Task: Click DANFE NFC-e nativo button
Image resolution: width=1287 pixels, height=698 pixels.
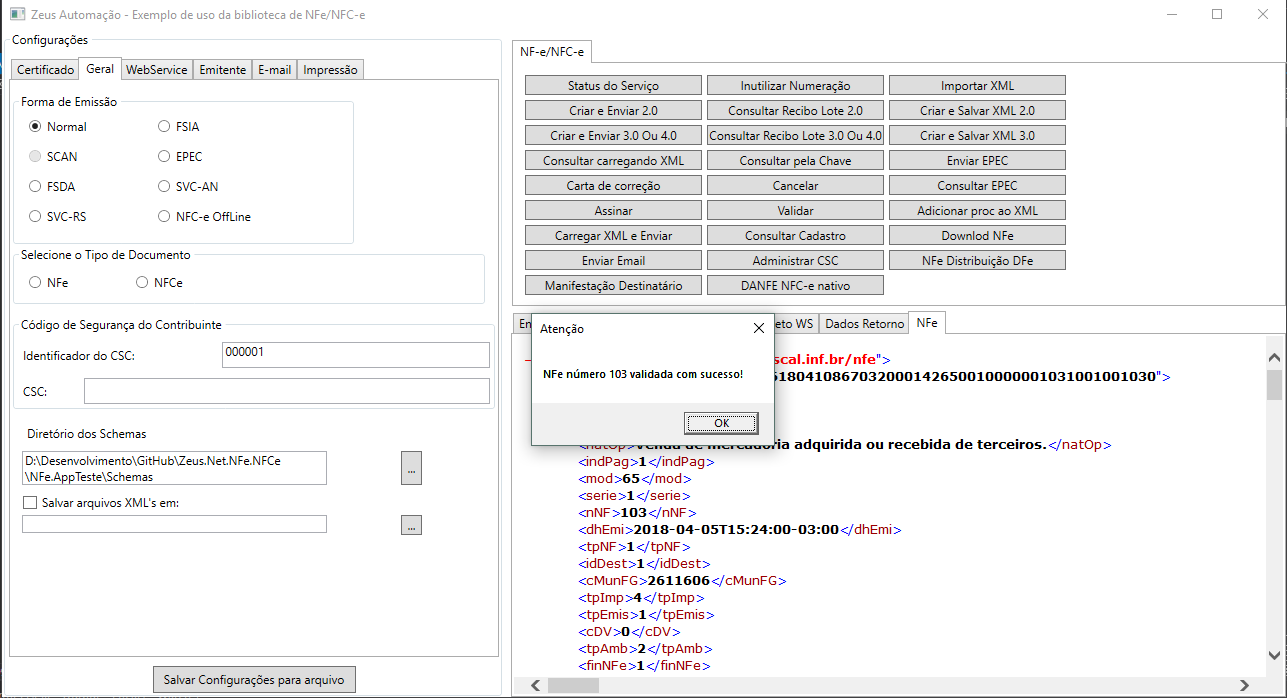Action: (795, 286)
